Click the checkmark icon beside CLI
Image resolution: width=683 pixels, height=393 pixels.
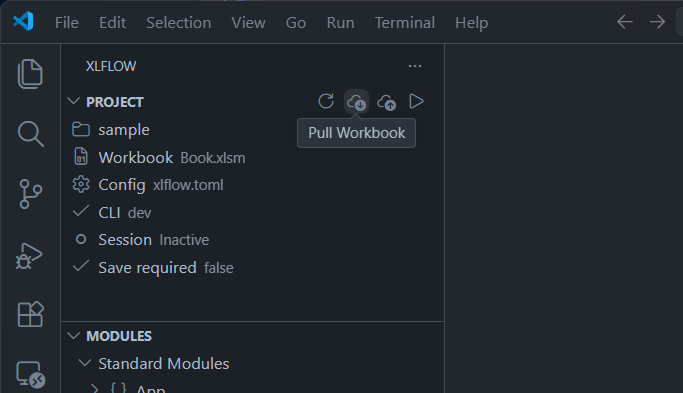point(81,211)
